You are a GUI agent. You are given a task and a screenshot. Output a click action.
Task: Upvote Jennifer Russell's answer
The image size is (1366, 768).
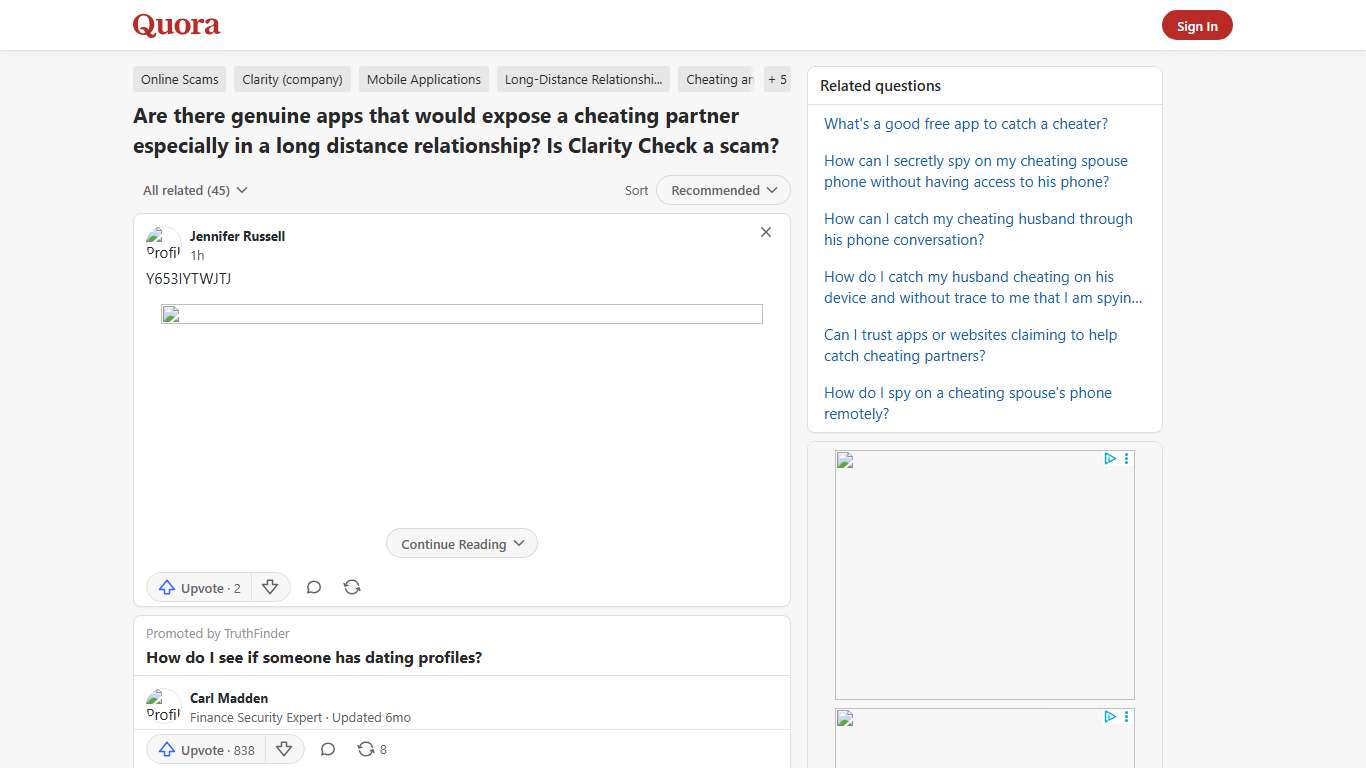click(200, 588)
